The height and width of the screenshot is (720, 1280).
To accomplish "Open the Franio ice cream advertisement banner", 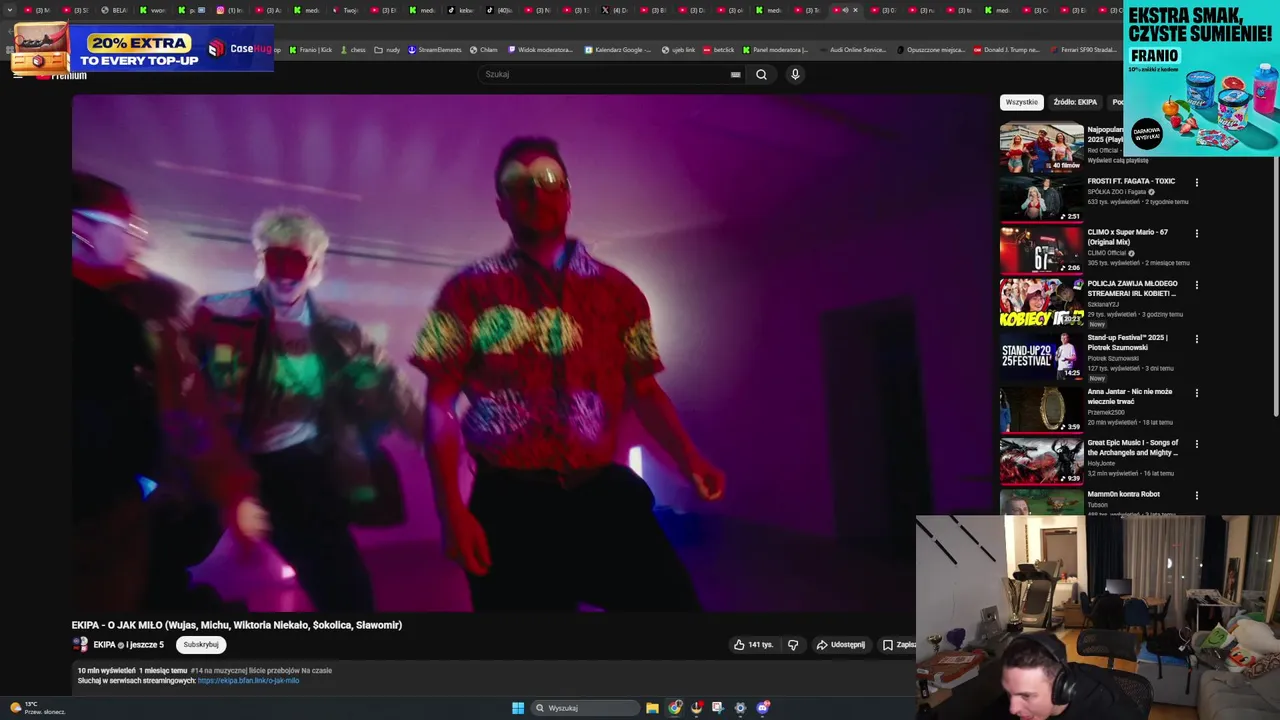I will tap(1201, 78).
